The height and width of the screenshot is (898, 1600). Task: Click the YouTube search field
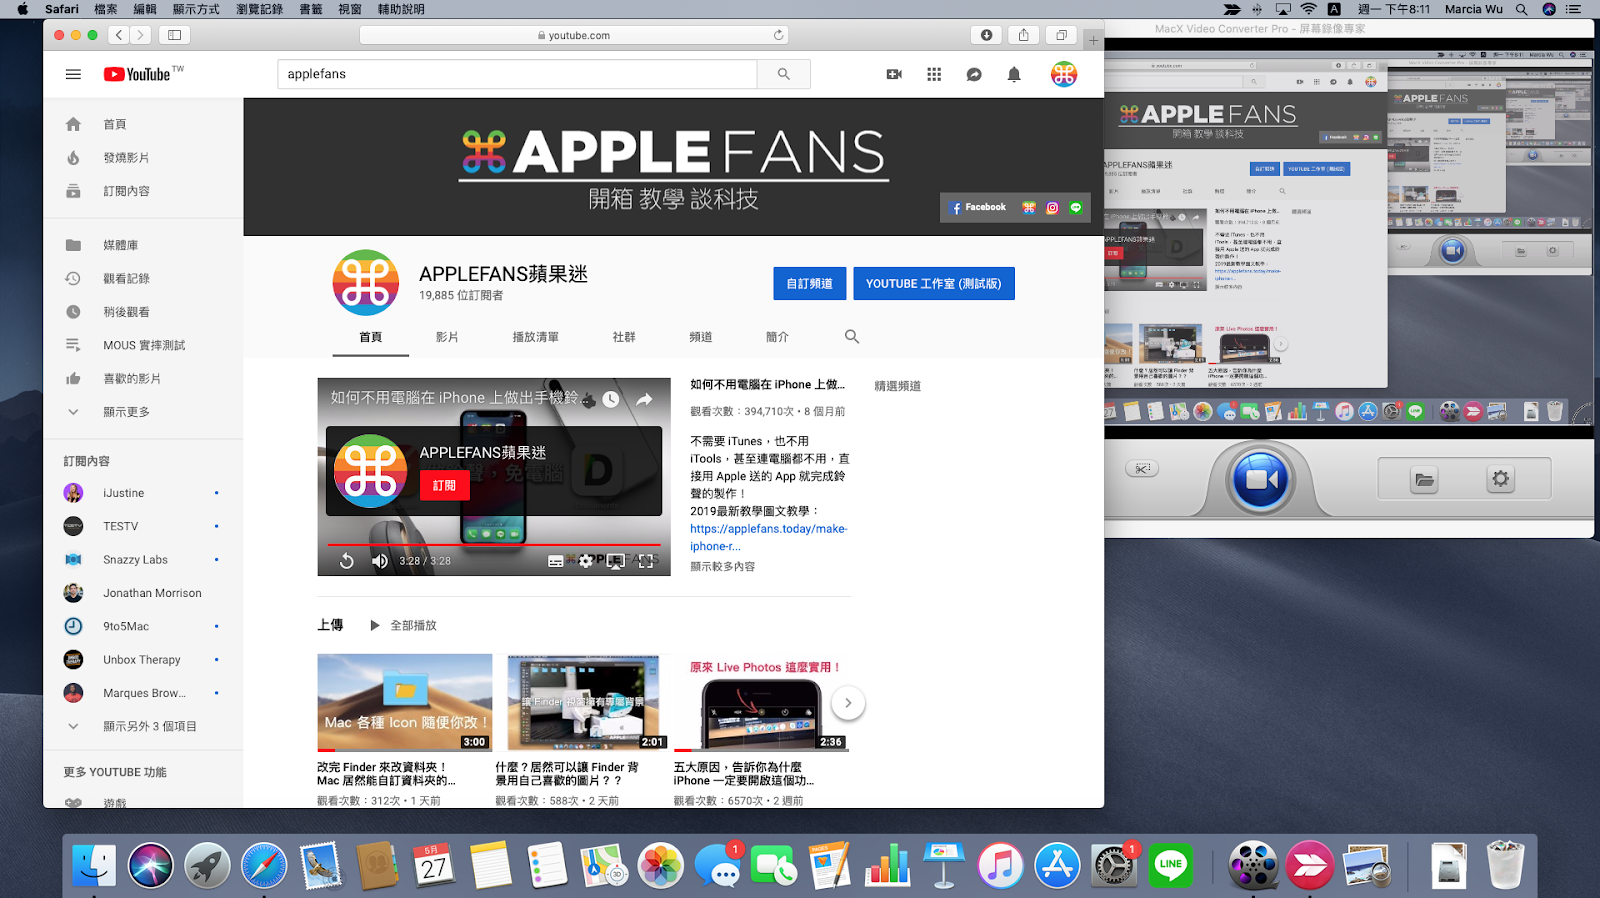(517, 74)
